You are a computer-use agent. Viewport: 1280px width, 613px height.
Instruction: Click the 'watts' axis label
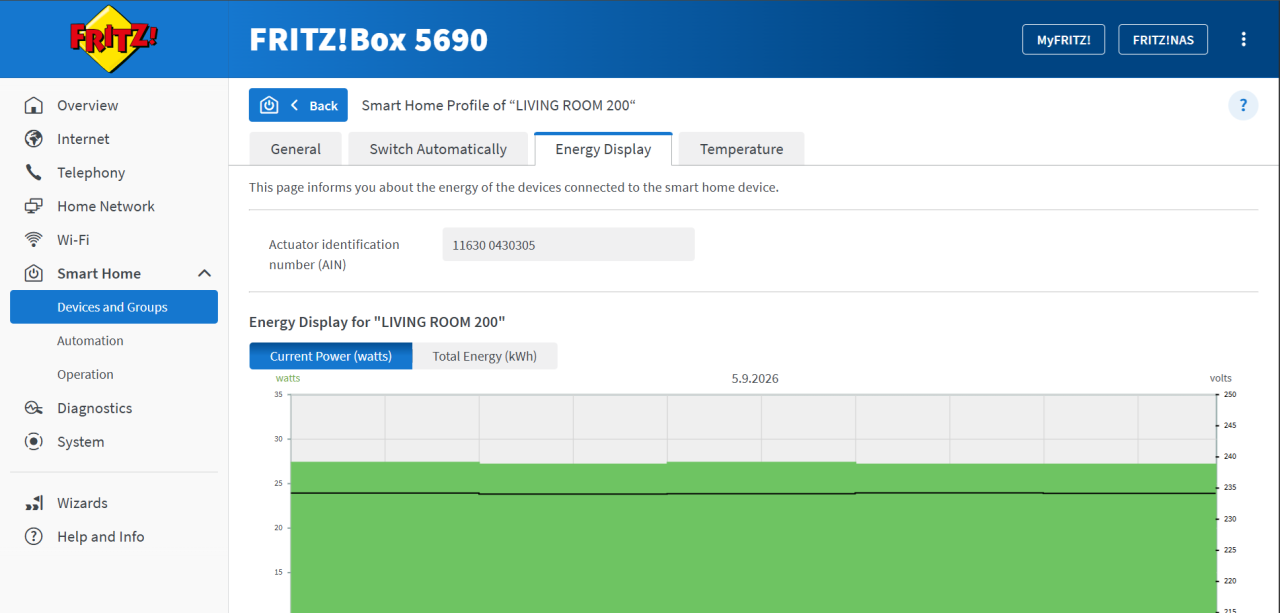tap(288, 378)
